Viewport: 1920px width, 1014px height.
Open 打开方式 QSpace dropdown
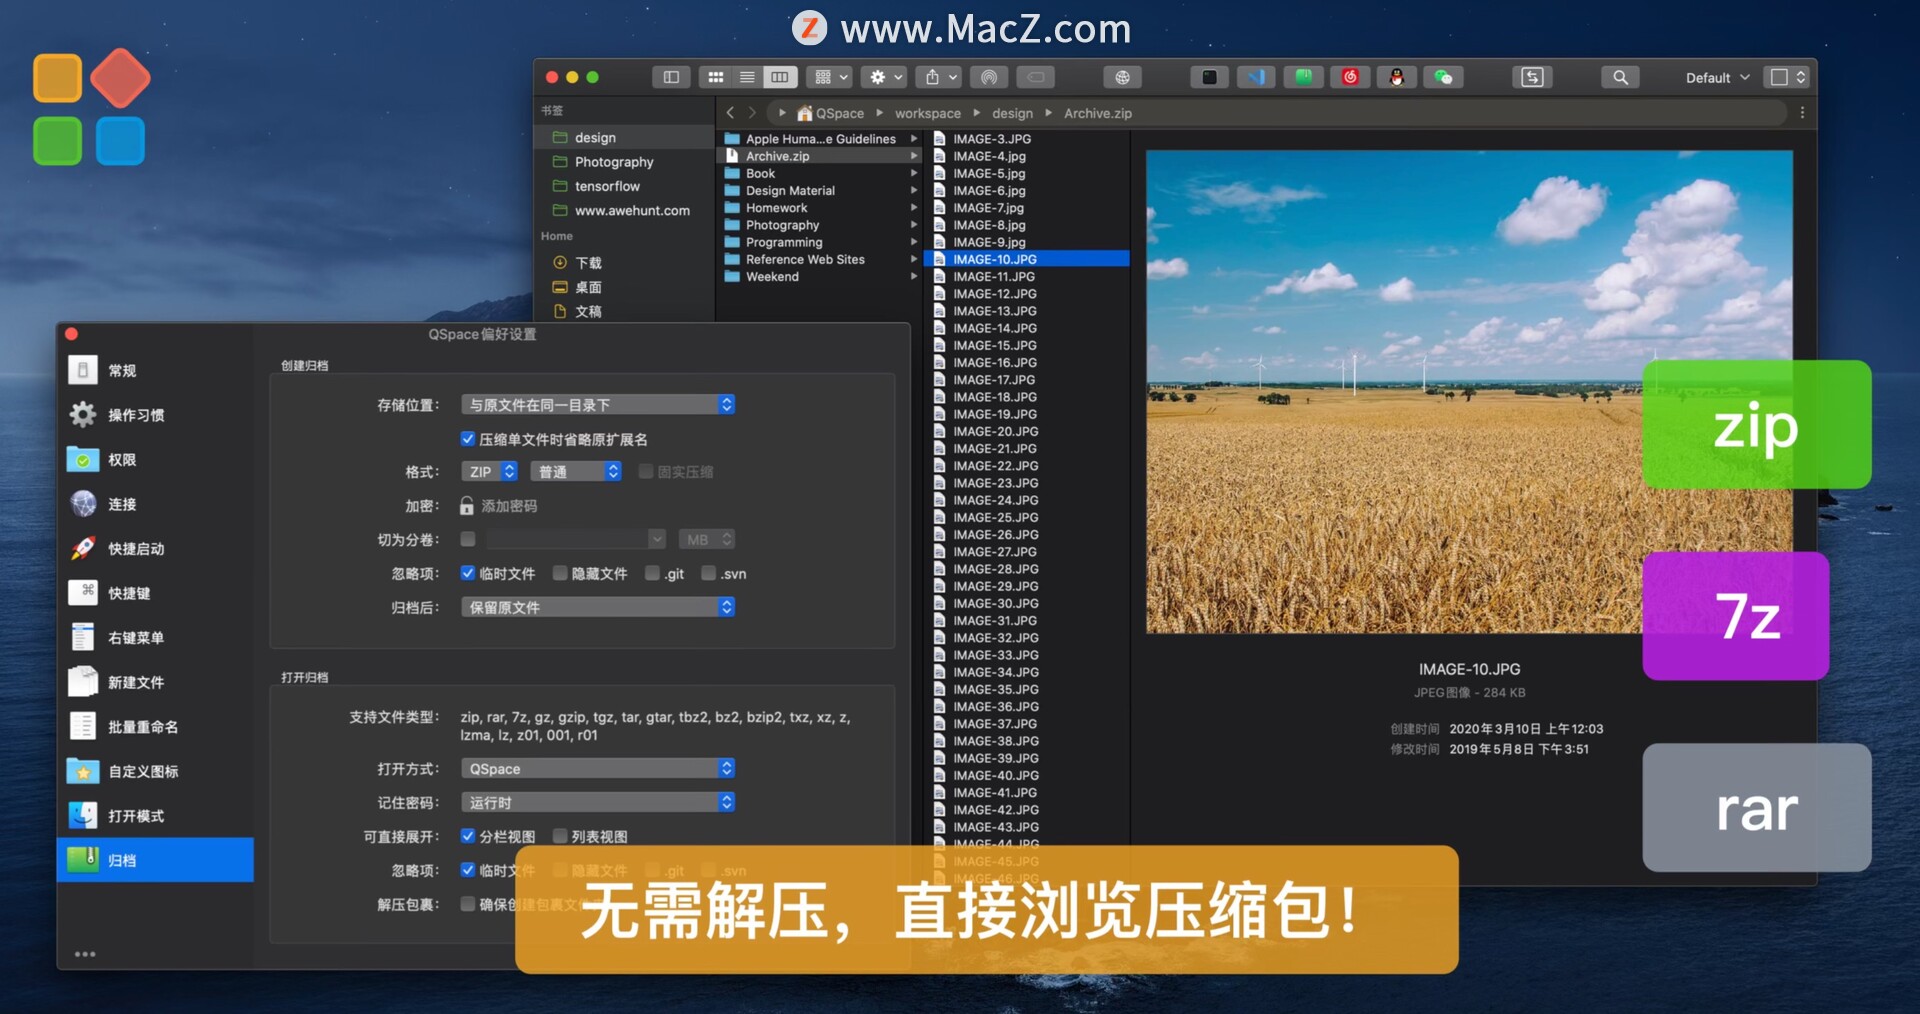598,768
